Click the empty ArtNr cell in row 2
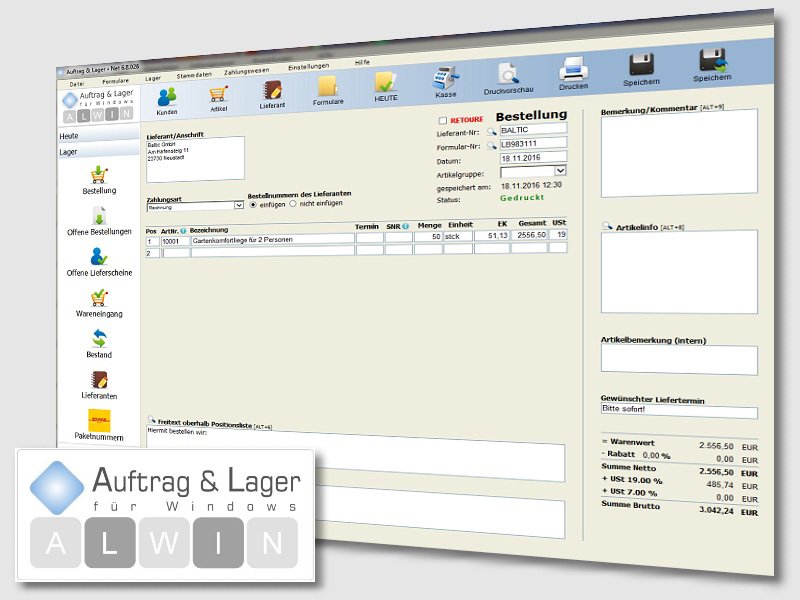The width and height of the screenshot is (800, 600). coord(175,253)
